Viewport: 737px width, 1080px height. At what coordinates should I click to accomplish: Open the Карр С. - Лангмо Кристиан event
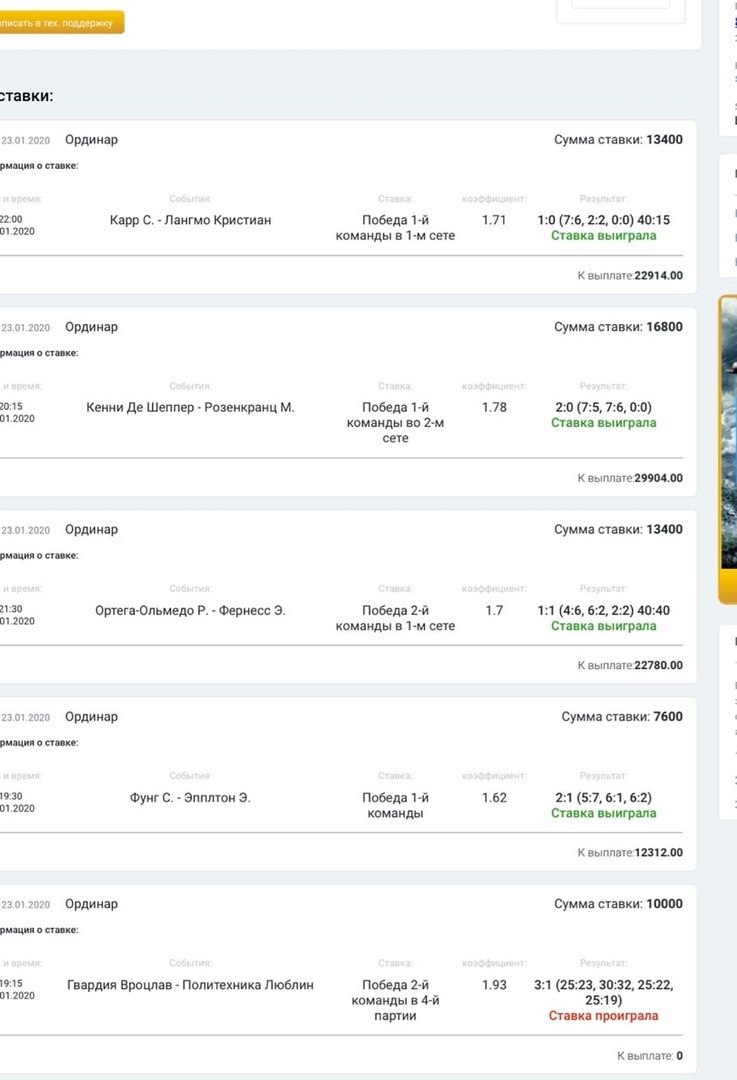[x=190, y=220]
